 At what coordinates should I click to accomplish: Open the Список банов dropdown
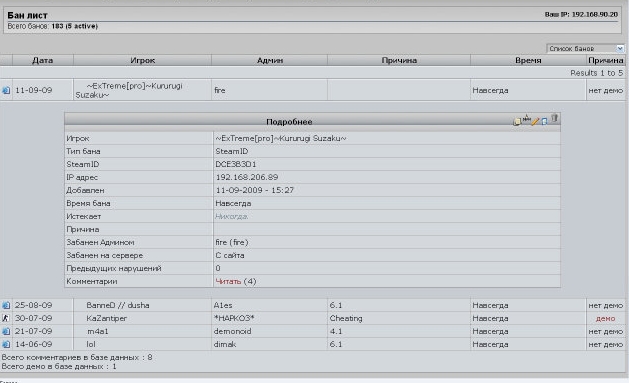coord(586,49)
